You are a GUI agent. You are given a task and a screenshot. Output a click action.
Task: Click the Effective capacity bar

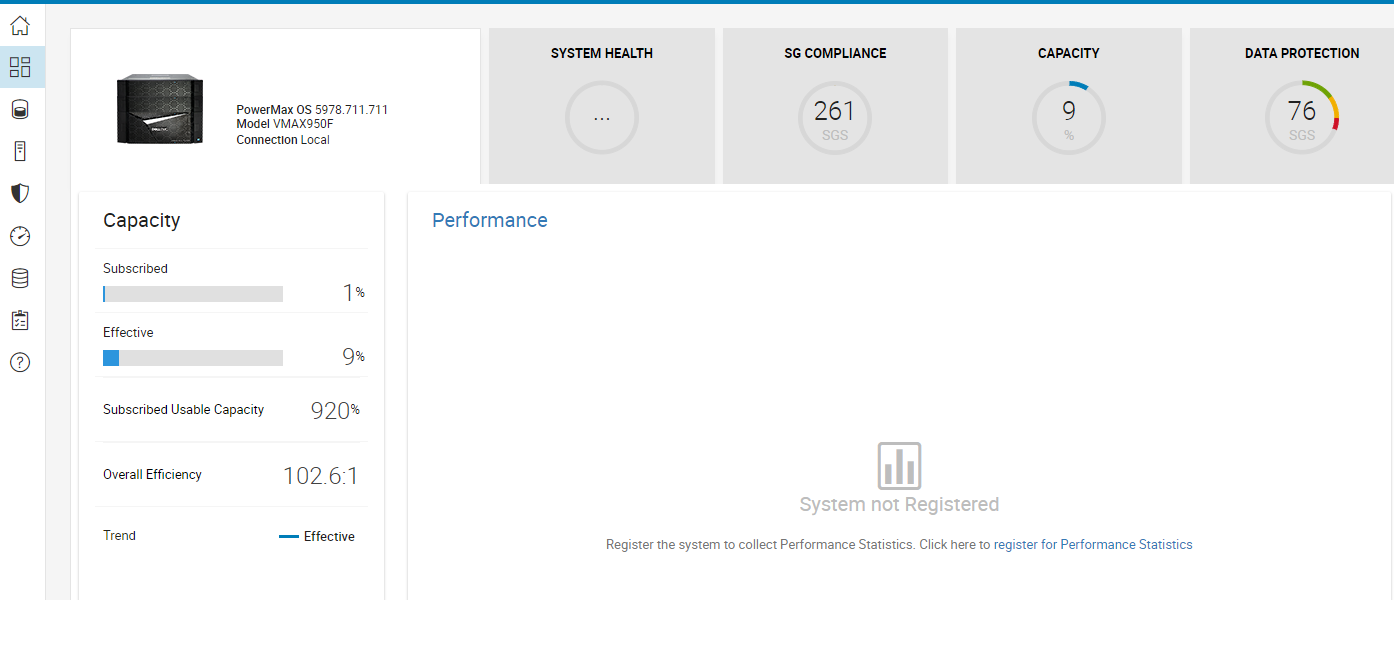(192, 357)
